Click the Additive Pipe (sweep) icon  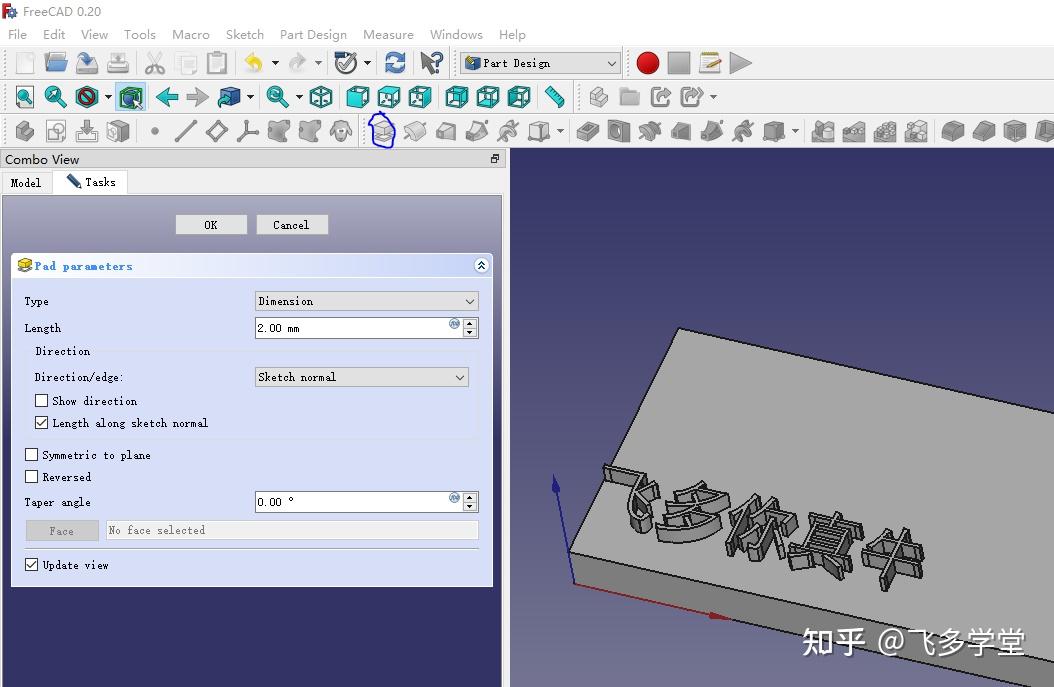[x=477, y=131]
